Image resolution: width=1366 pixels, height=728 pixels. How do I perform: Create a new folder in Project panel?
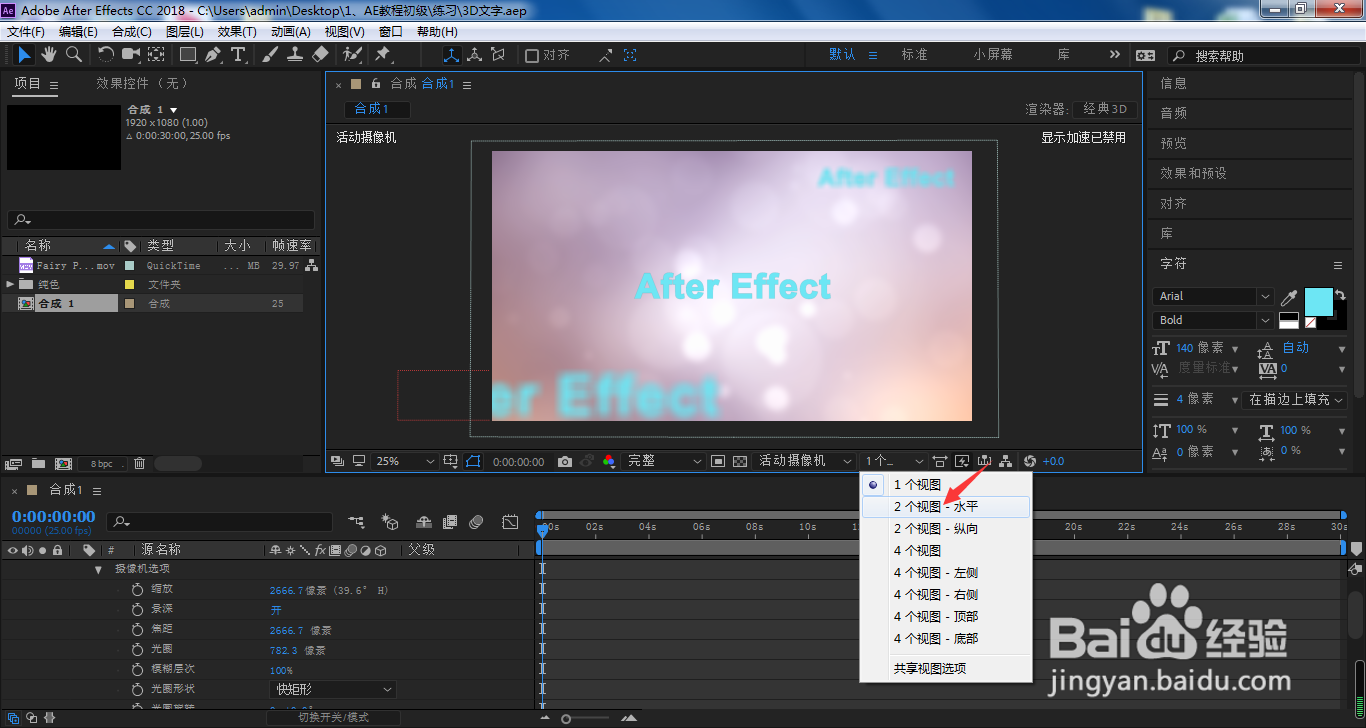(38, 463)
